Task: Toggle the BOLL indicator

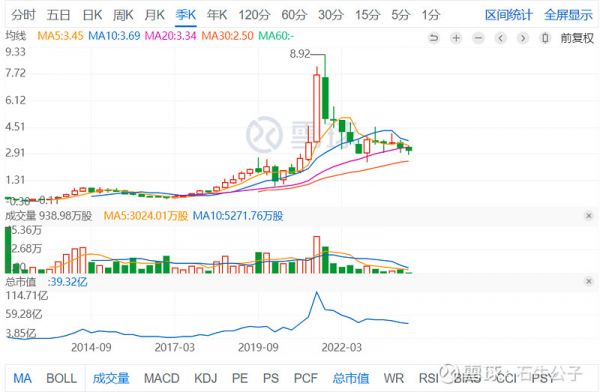Action: coord(61,378)
